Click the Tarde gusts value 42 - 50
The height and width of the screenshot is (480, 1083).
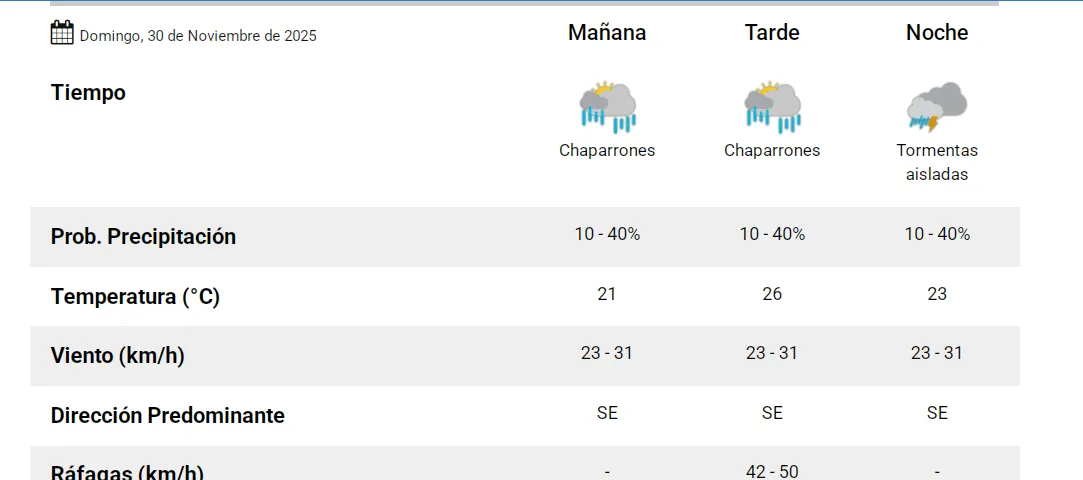(772, 471)
